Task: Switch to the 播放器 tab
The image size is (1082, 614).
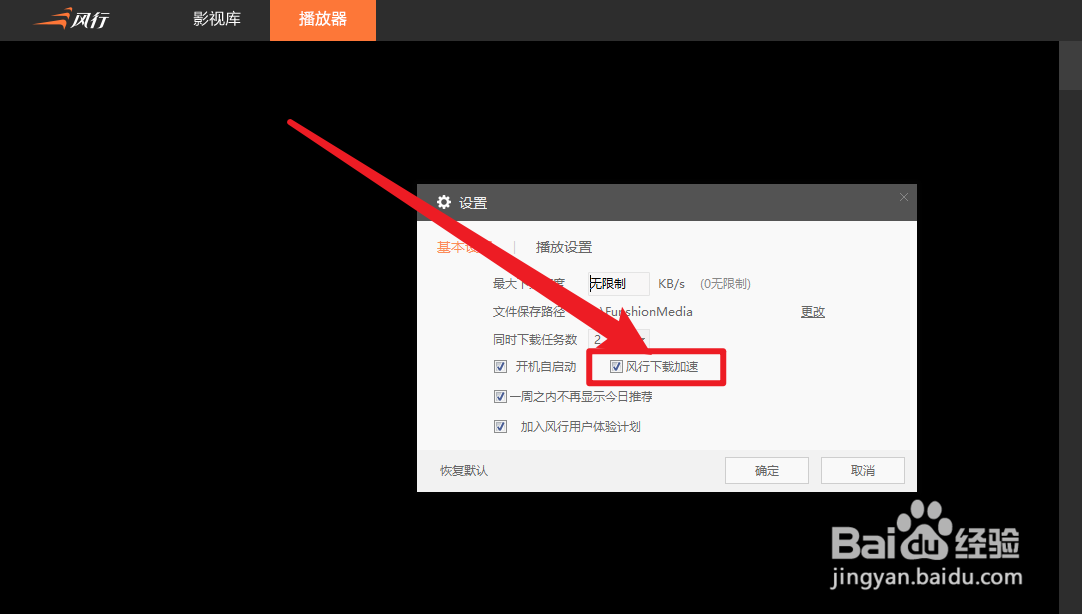Action: (322, 19)
